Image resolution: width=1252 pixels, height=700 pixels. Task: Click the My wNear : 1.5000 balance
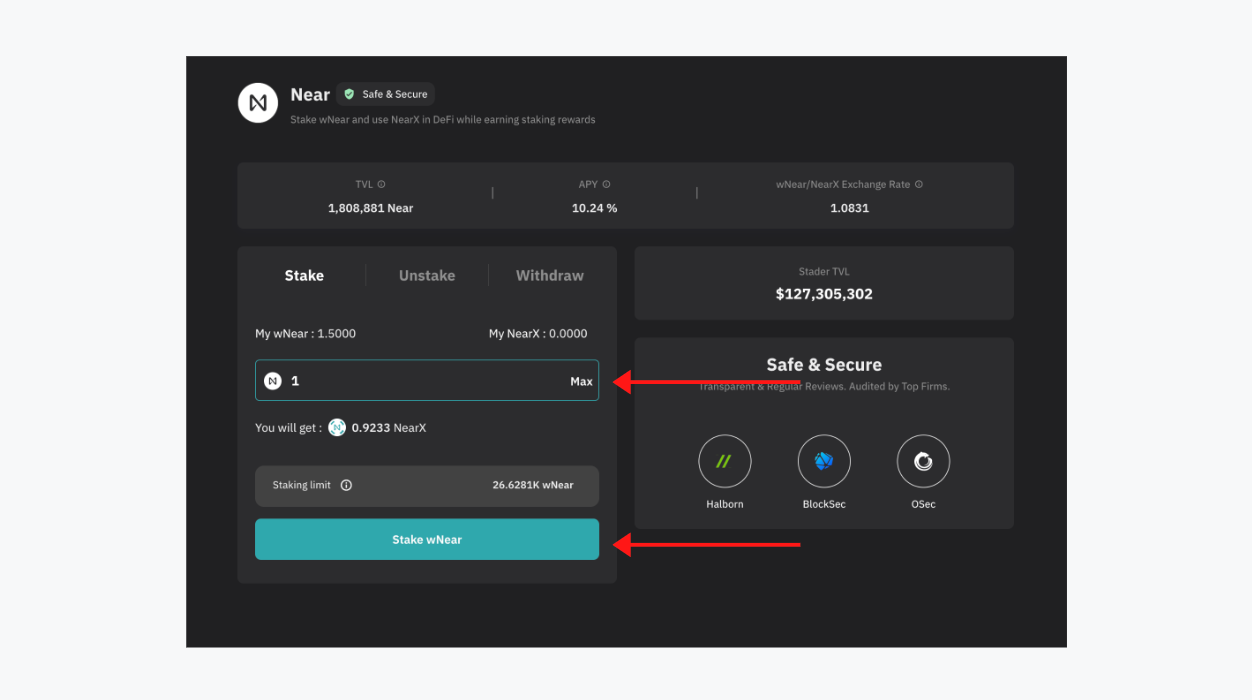[305, 334]
